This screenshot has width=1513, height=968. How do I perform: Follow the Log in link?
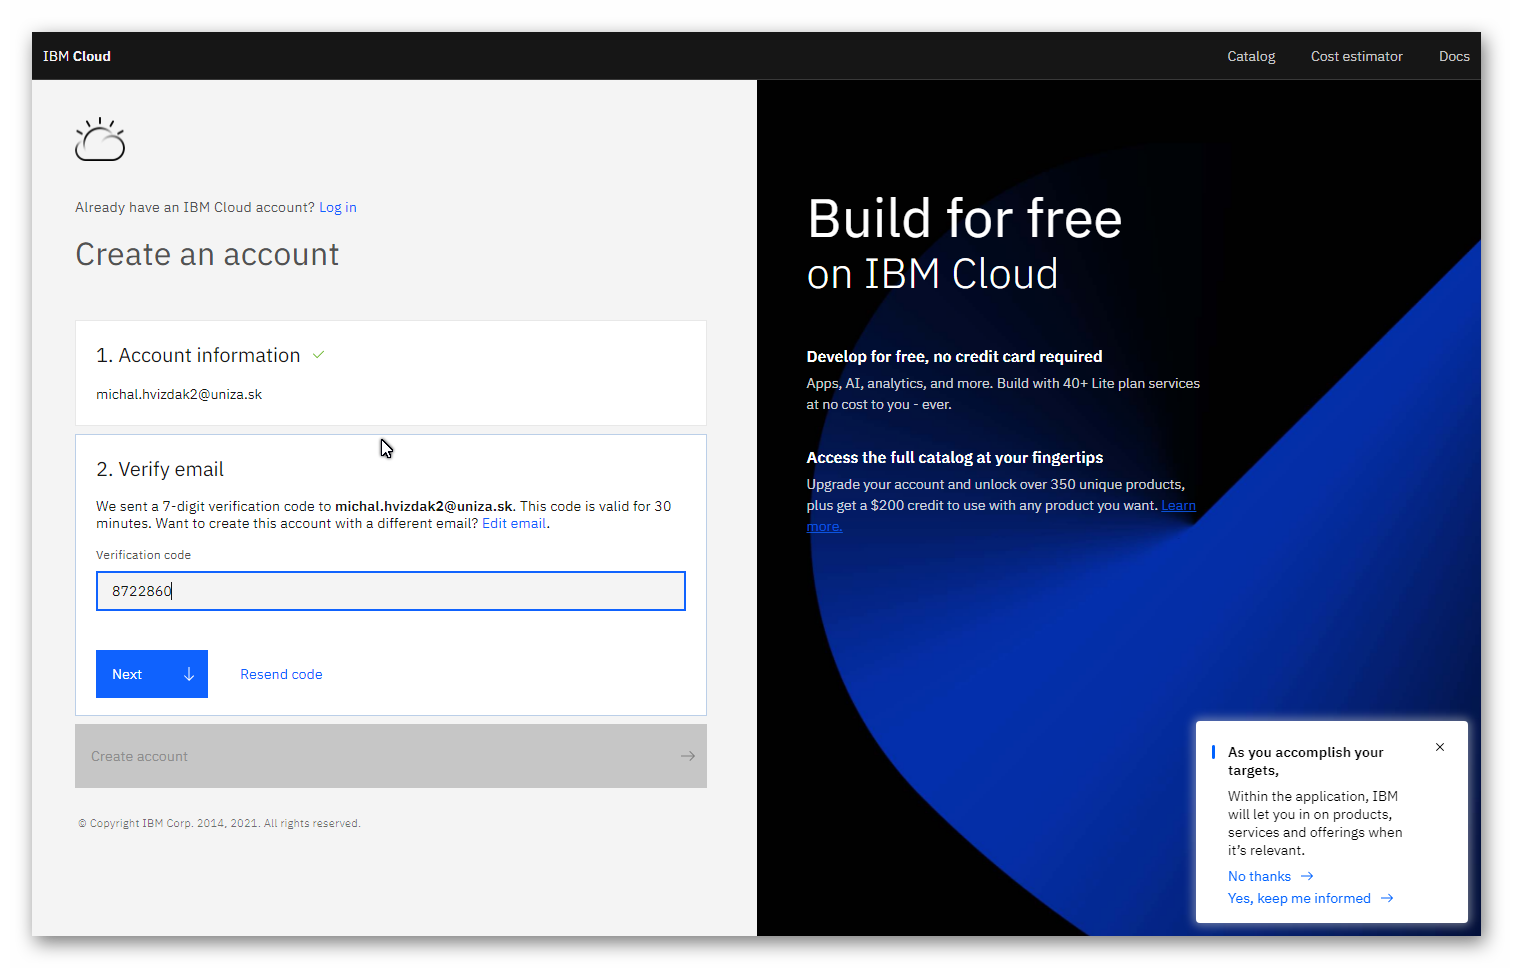click(337, 207)
